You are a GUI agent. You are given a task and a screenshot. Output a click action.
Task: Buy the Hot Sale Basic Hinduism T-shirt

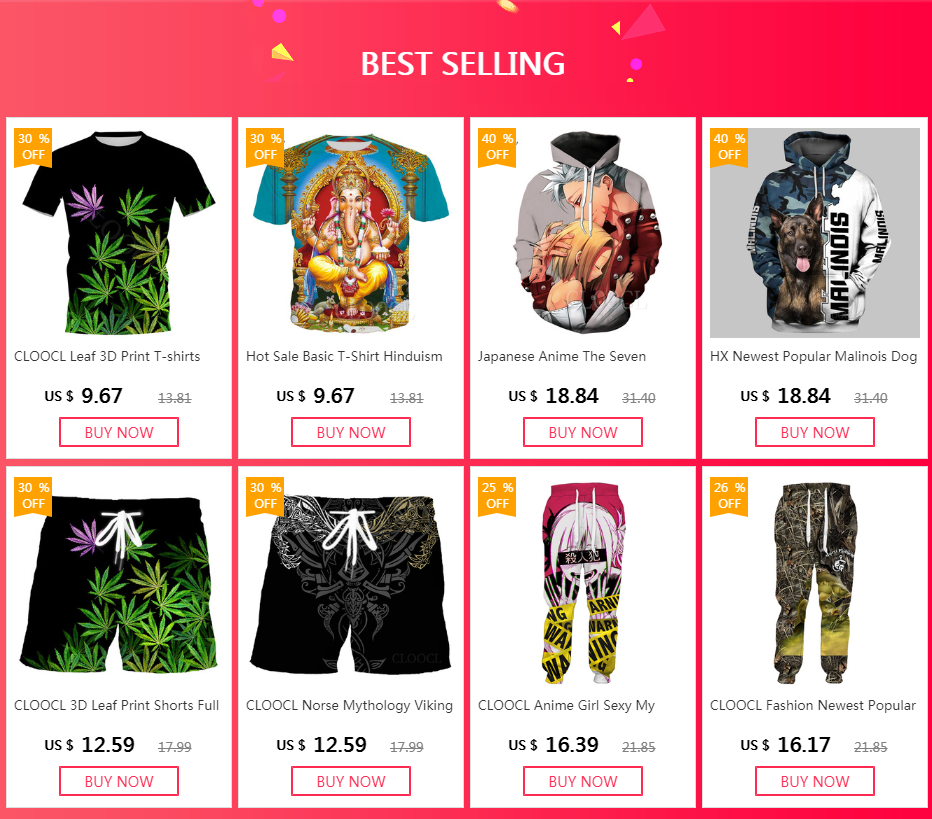(351, 432)
